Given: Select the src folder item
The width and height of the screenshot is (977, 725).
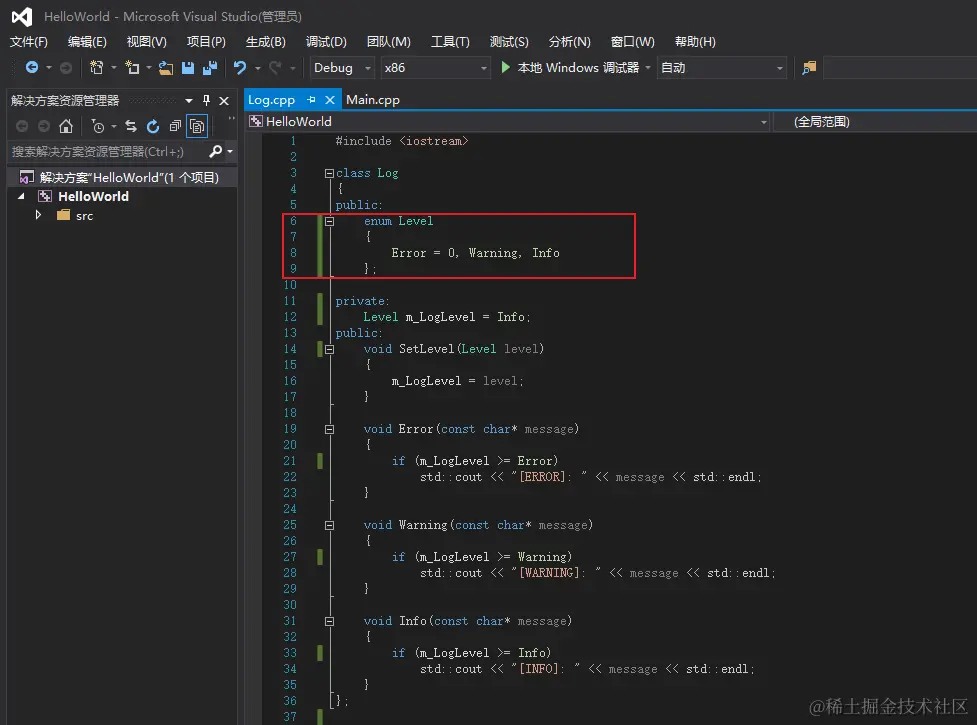Looking at the screenshot, I should tap(84, 216).
